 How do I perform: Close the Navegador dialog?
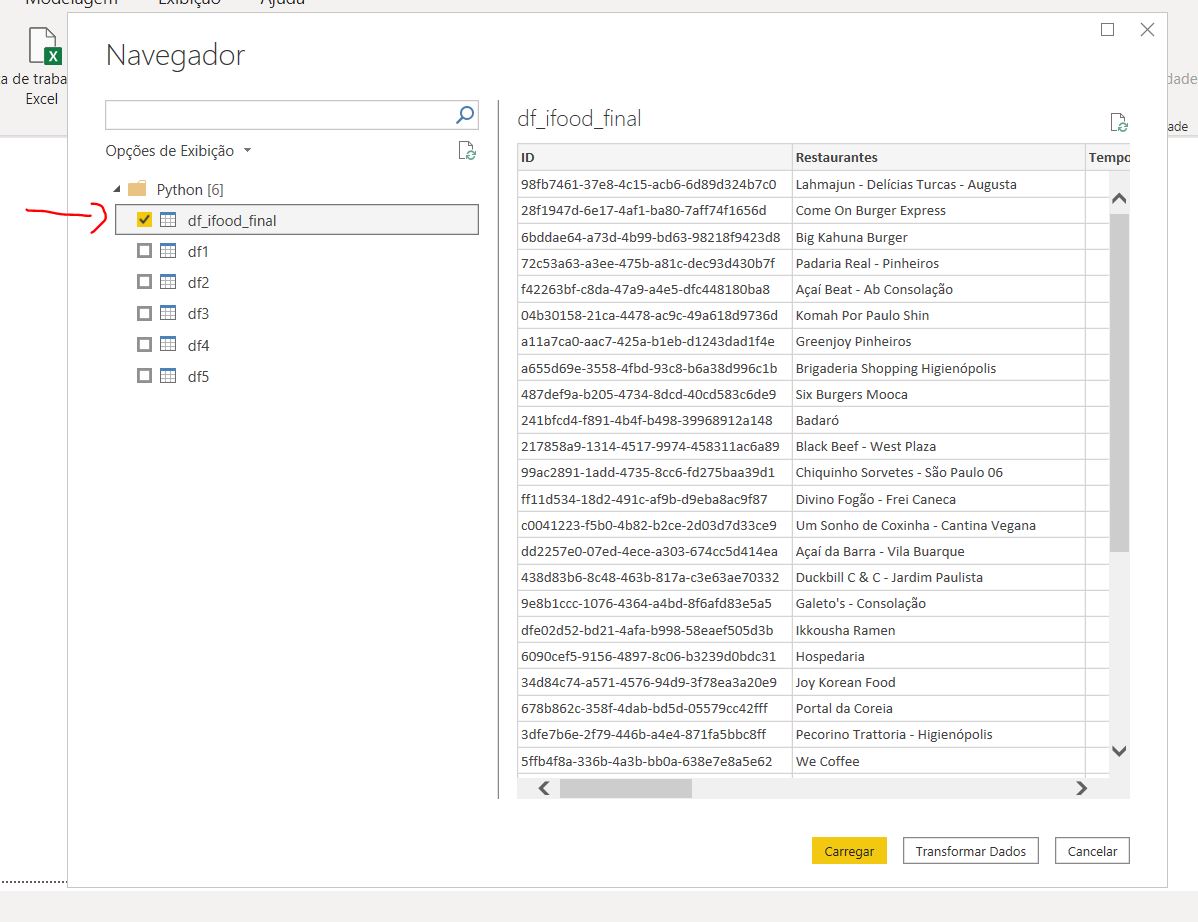pos(1147,30)
